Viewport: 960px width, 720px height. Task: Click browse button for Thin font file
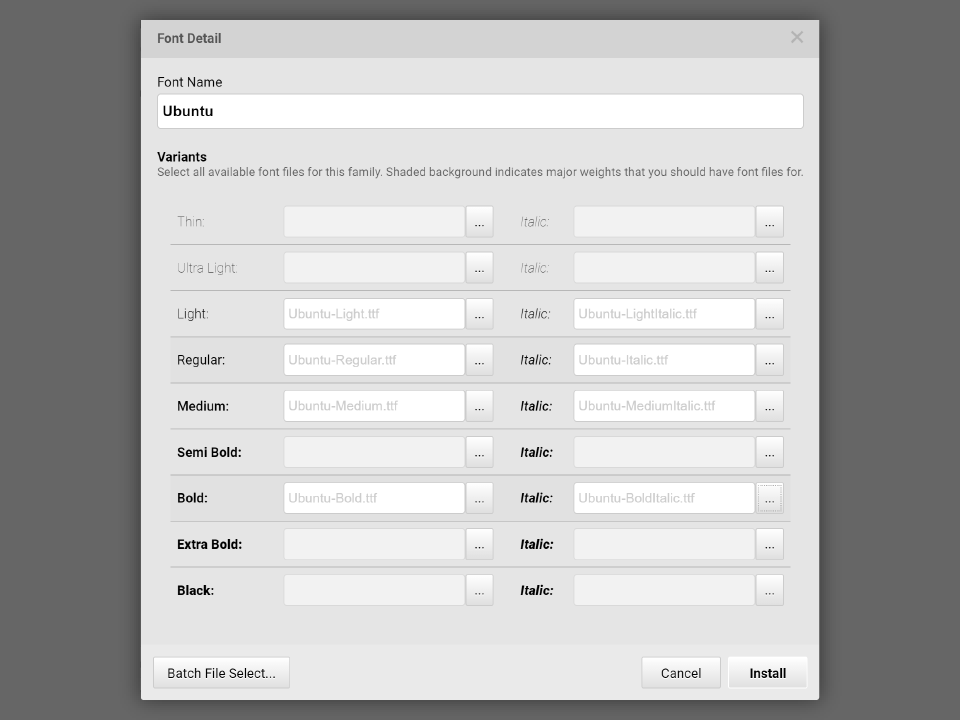[x=479, y=222]
